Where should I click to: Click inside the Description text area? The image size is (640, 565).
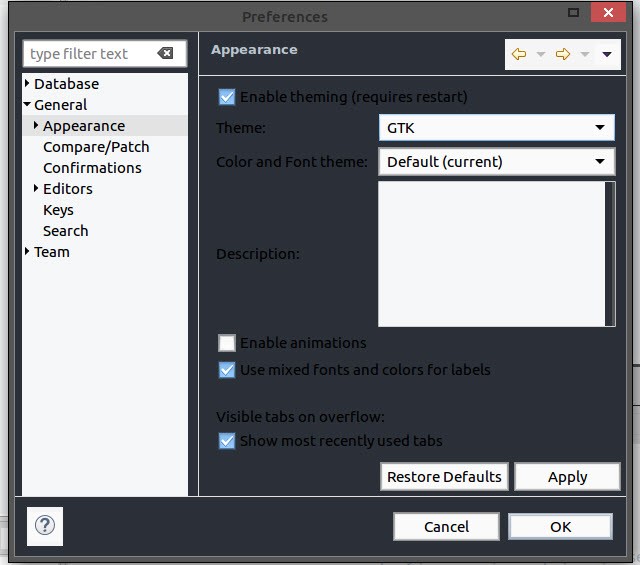(492, 254)
